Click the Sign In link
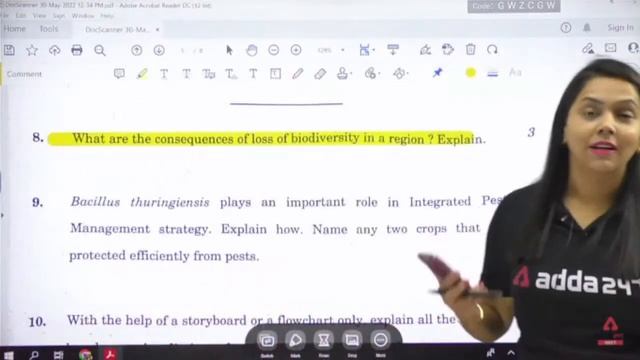This screenshot has width=640, height=360. (620, 28)
